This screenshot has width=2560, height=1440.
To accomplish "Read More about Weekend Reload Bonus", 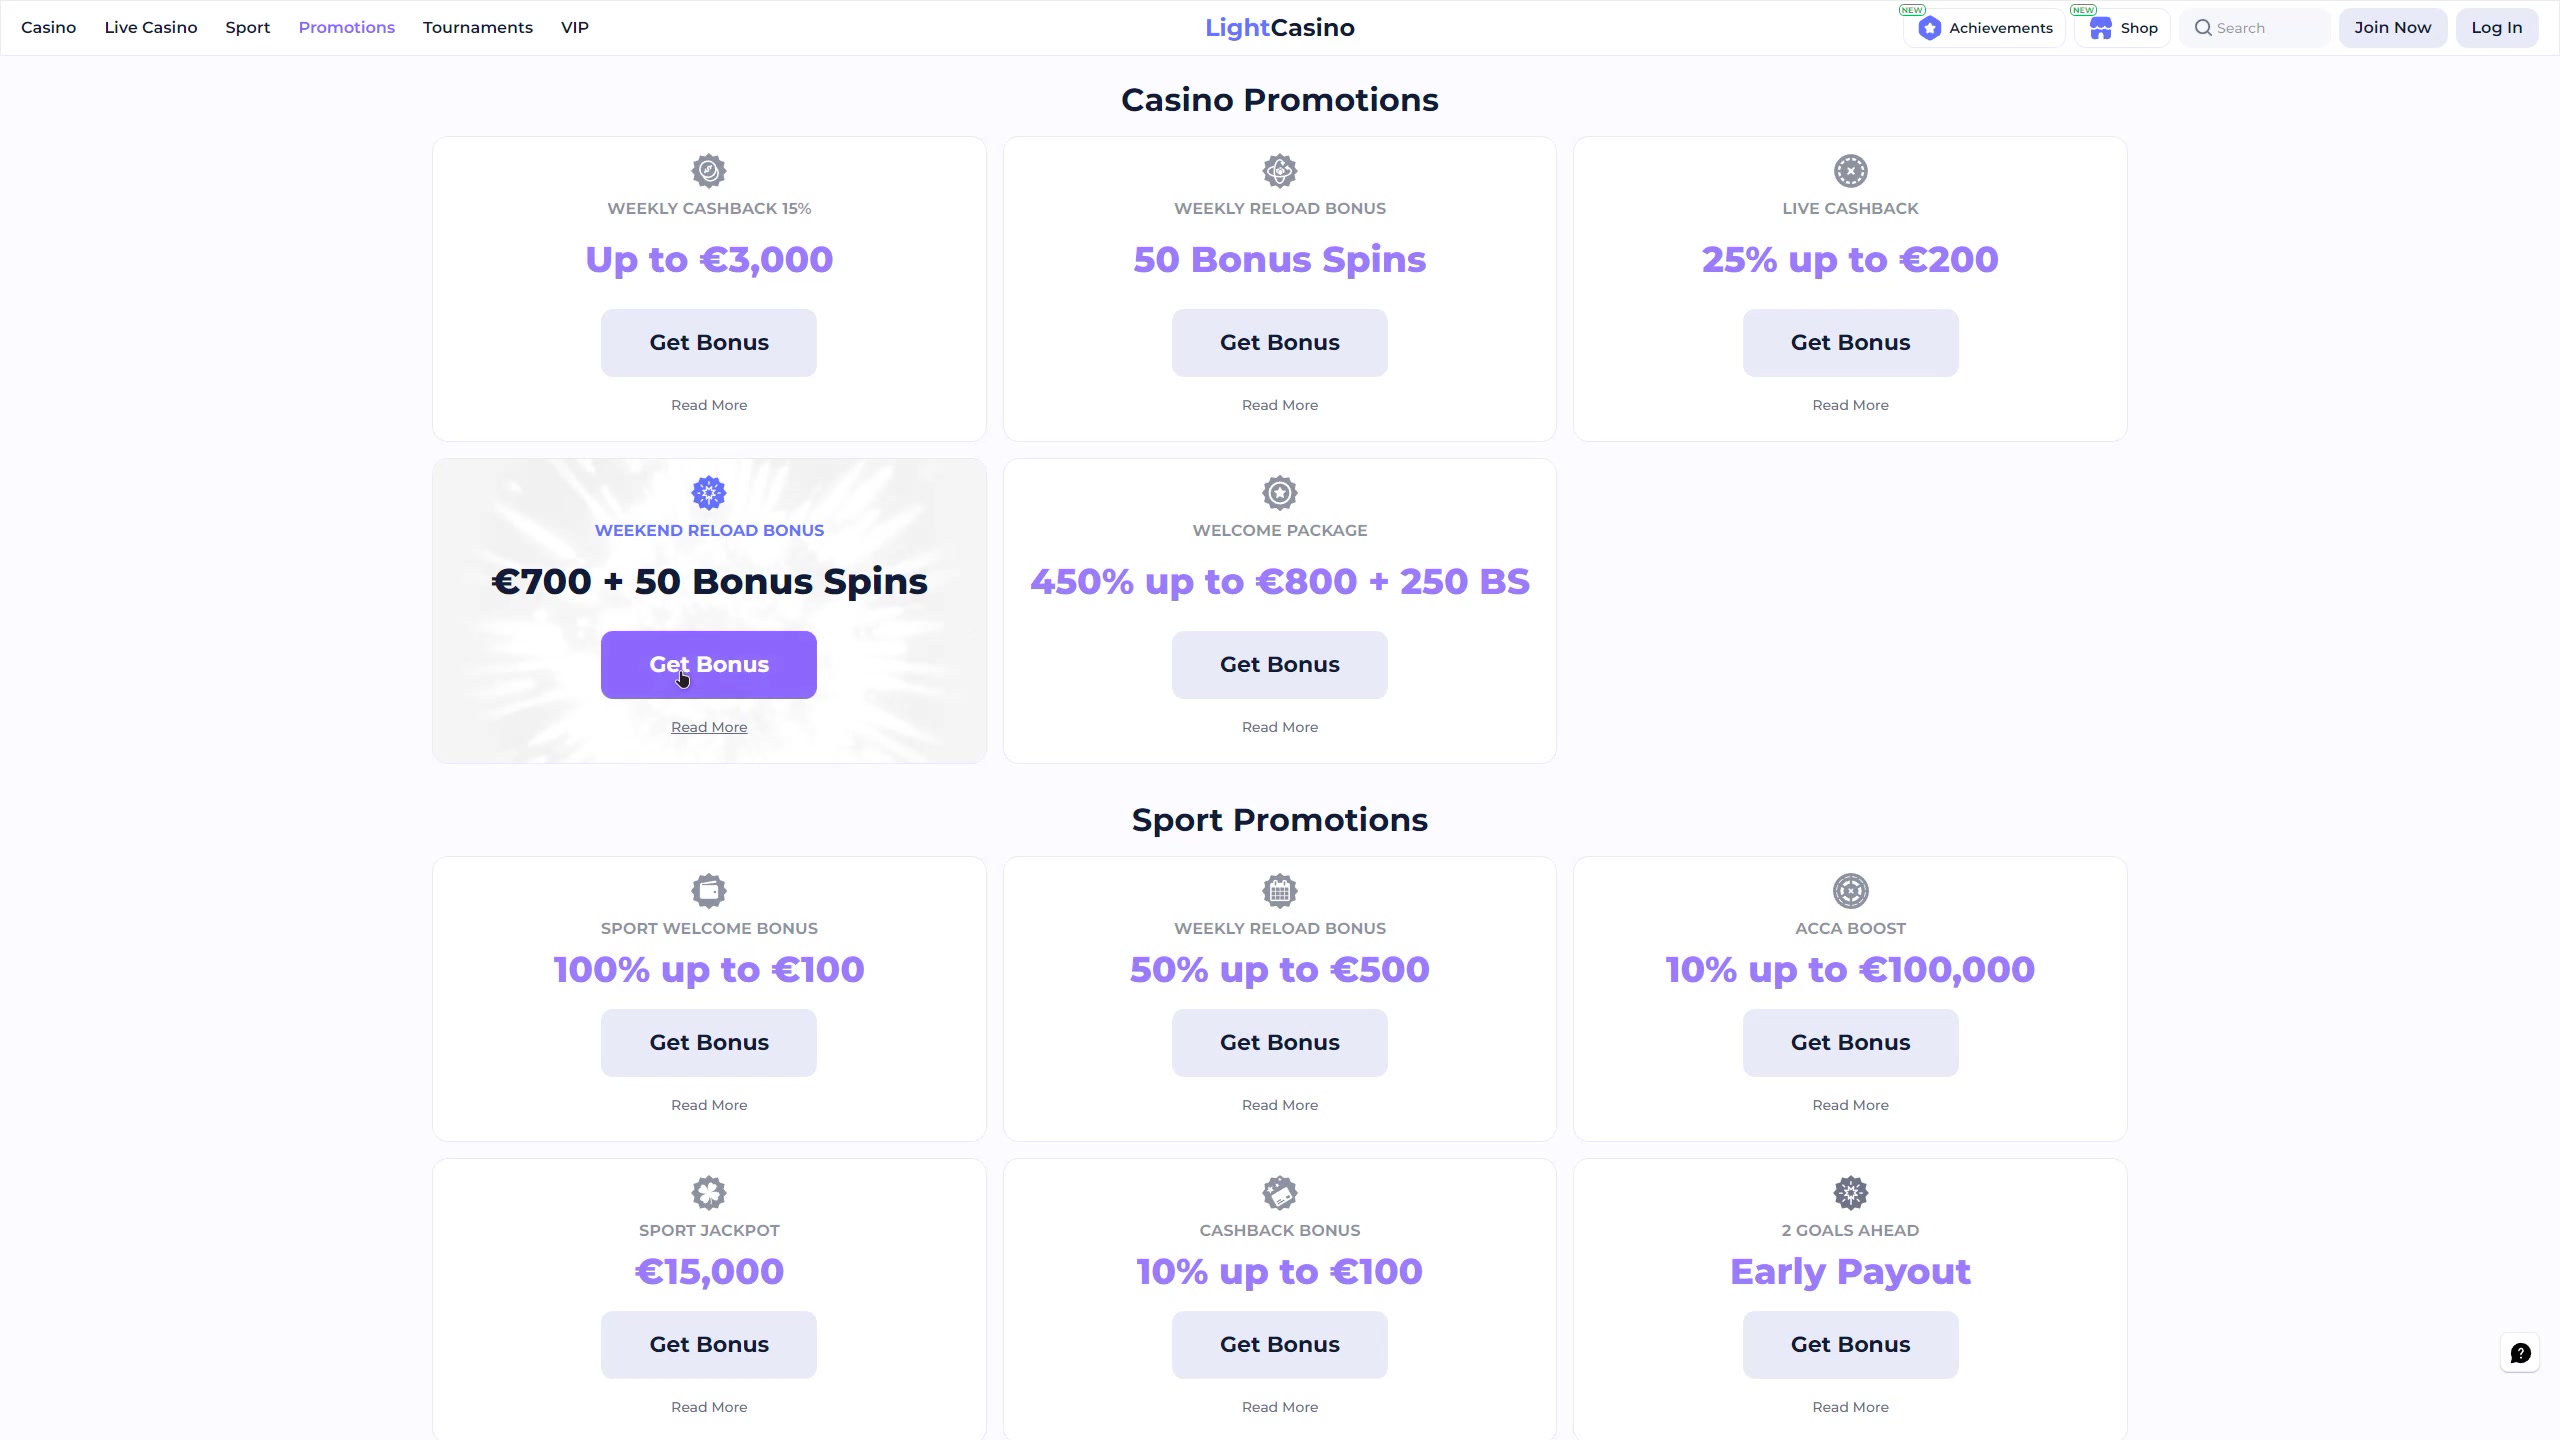I will click(709, 727).
